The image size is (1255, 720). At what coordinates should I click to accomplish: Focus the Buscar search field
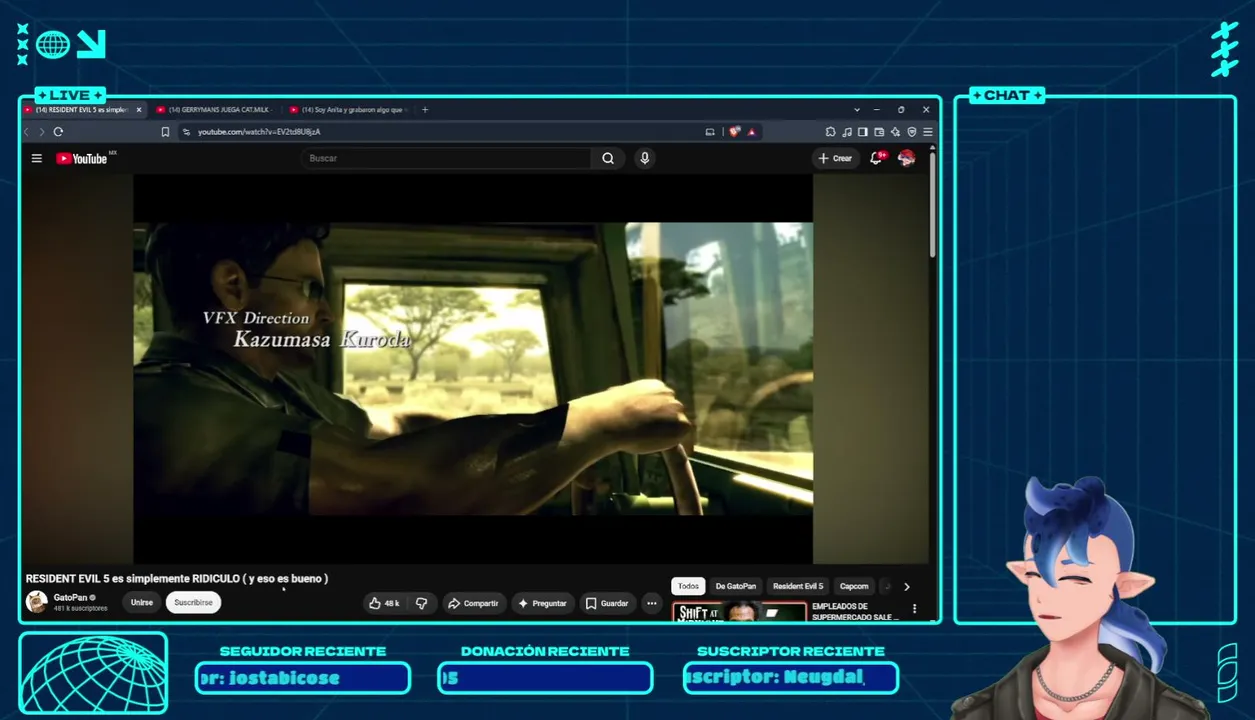point(446,158)
